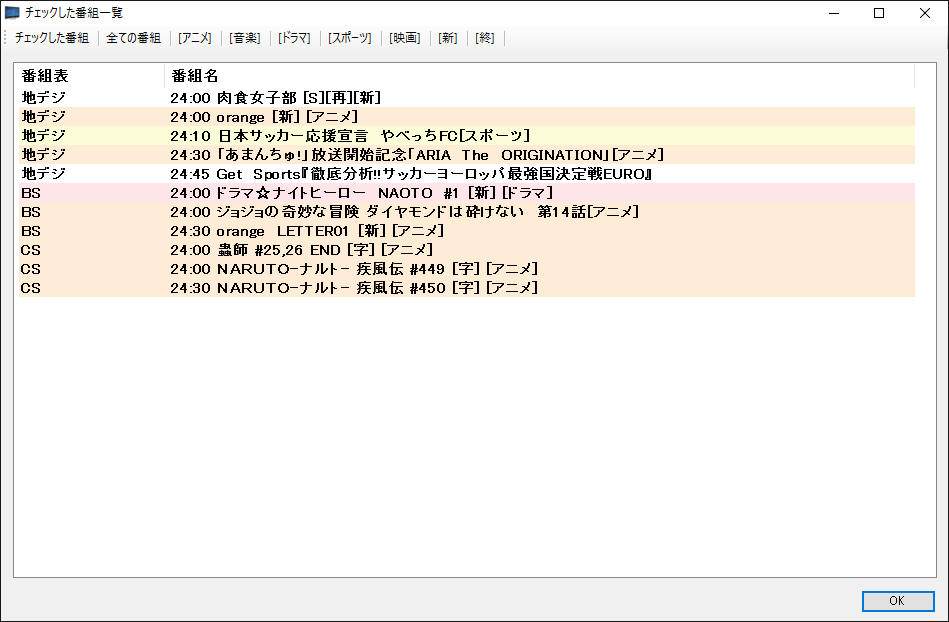The image size is (949, 622).
Task: Close the チェックした番組一覧 window
Action: [925, 13]
